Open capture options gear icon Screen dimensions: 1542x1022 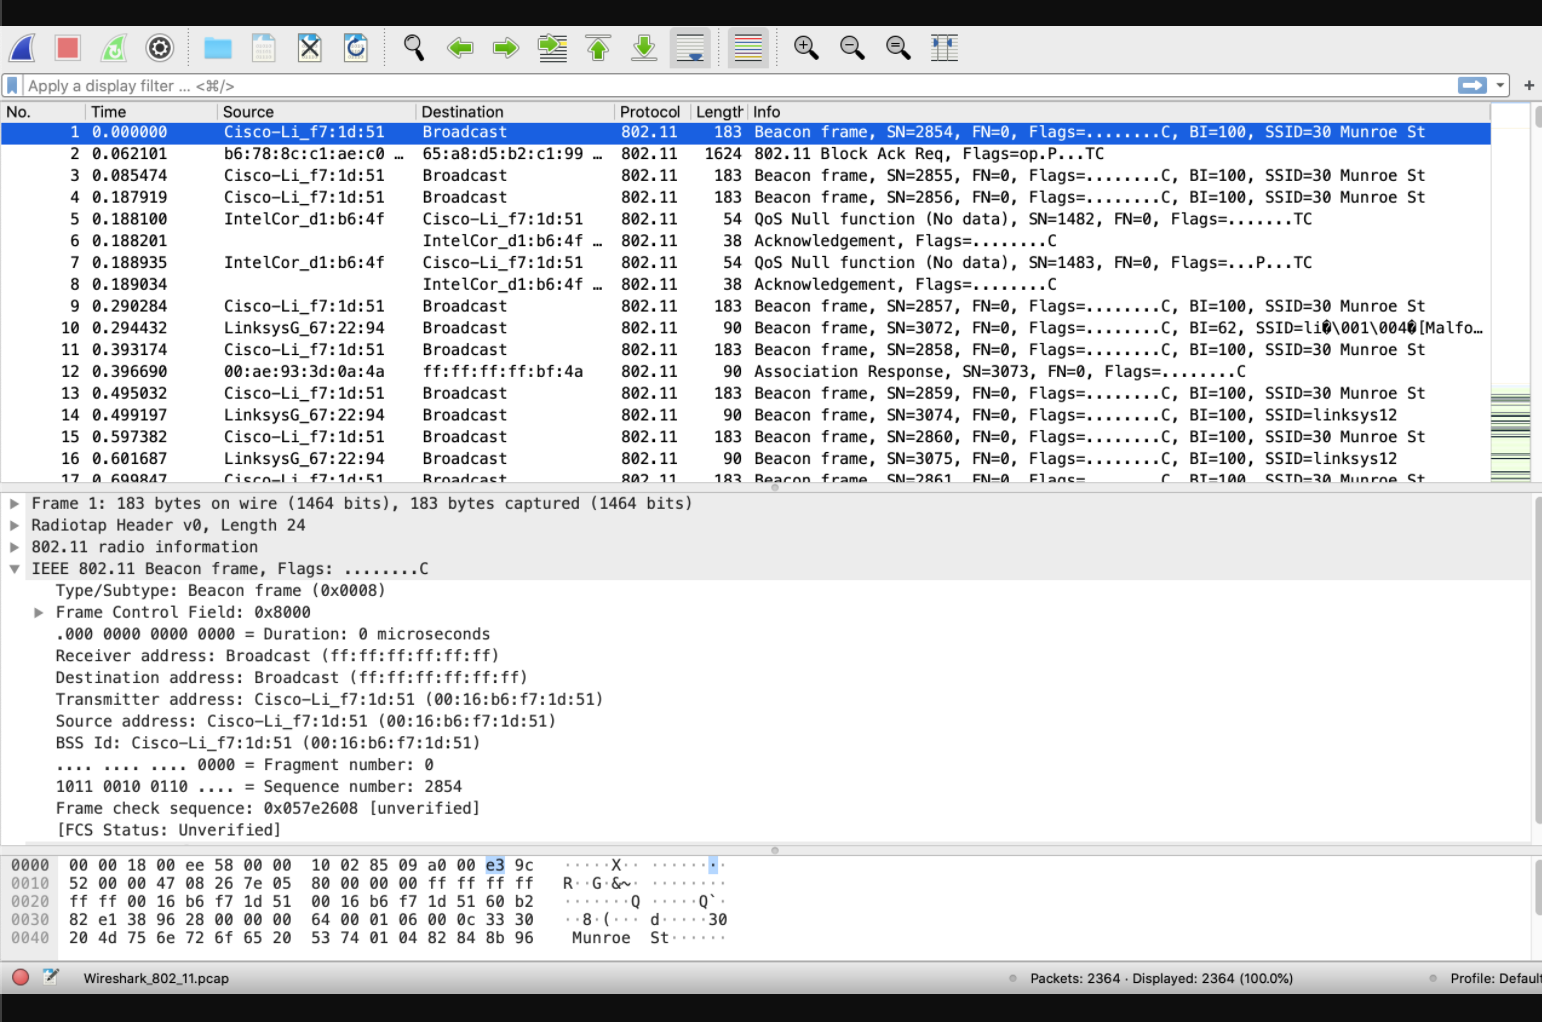[160, 48]
